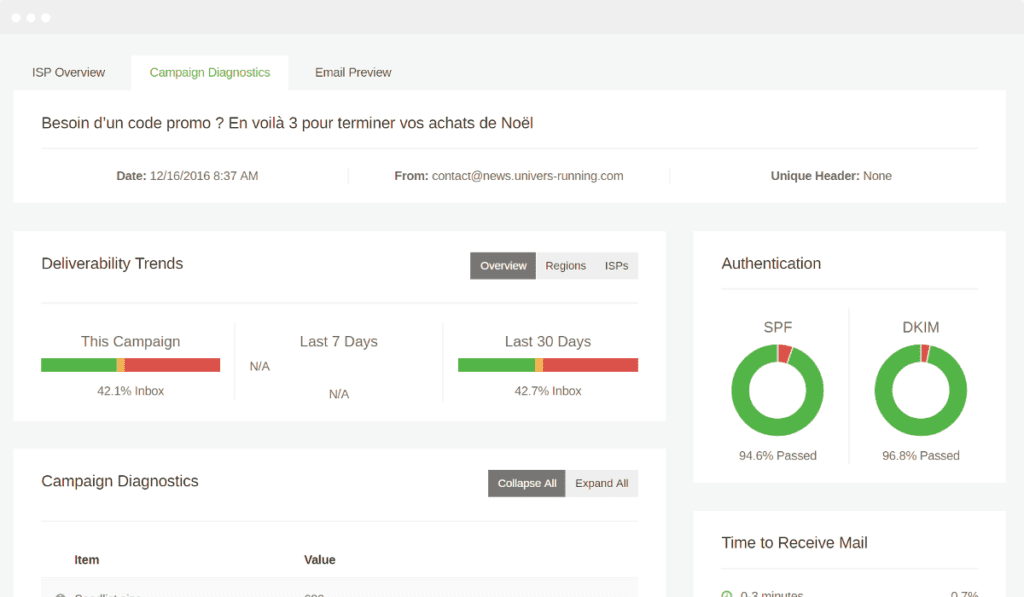This screenshot has height=597, width=1024.
Task: Click the '42.1% Inbox' value
Action: (131, 391)
